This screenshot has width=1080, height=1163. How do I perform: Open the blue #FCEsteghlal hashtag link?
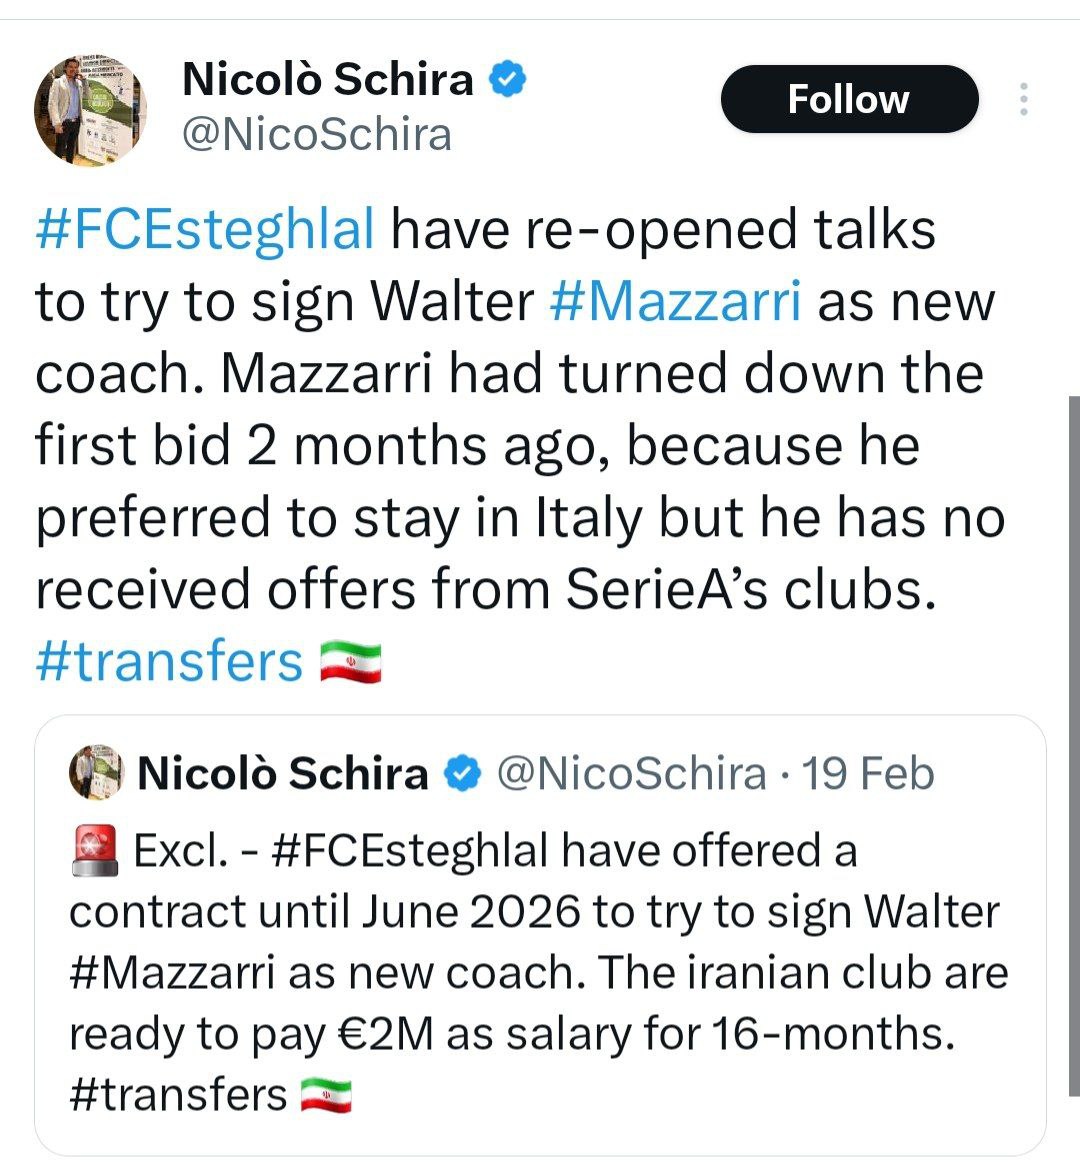(x=205, y=228)
